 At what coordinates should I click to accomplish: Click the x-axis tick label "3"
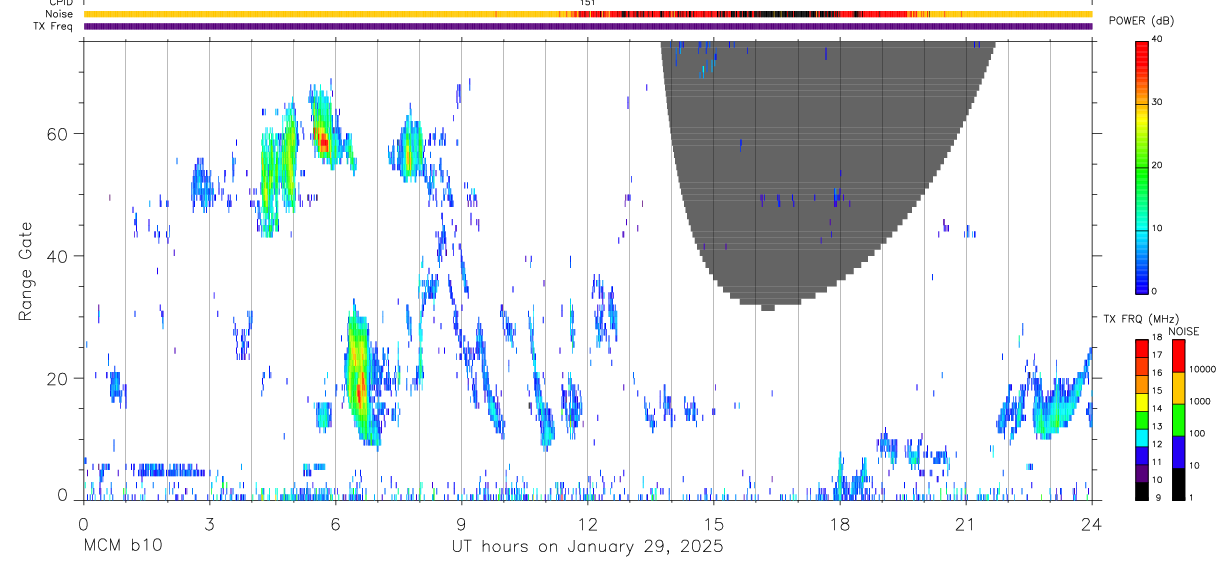pyautogui.click(x=209, y=524)
